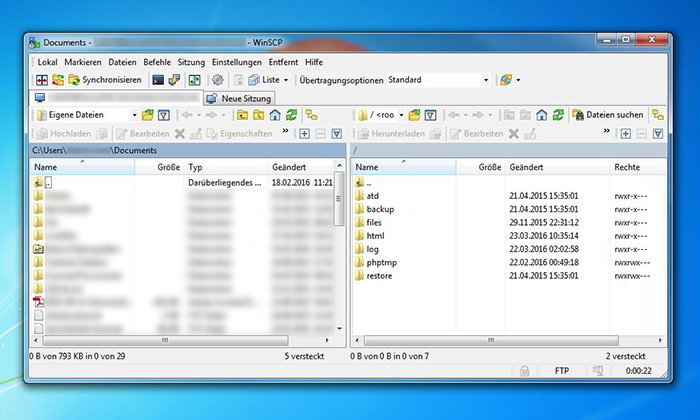Expand local toolbar overflow chevron
Screen dimensions: 700x420
[285, 131]
